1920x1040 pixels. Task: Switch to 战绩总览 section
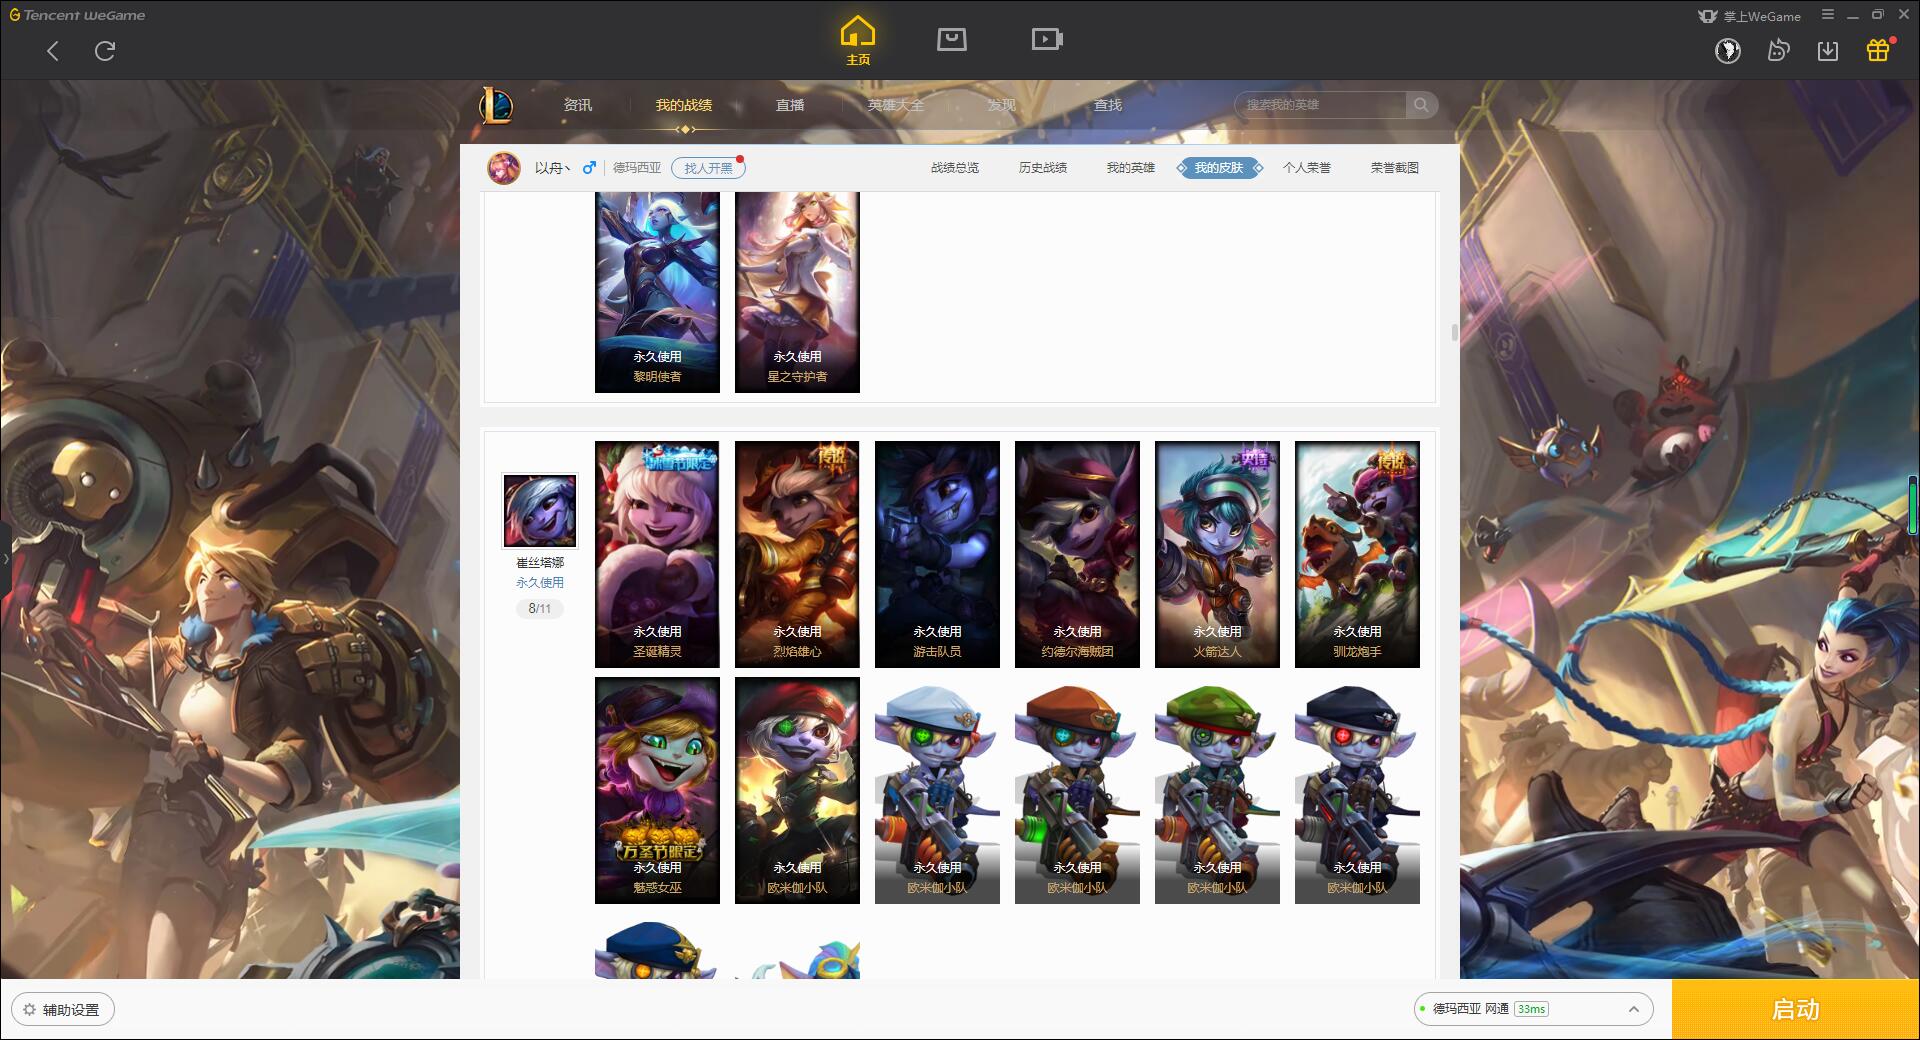[955, 168]
